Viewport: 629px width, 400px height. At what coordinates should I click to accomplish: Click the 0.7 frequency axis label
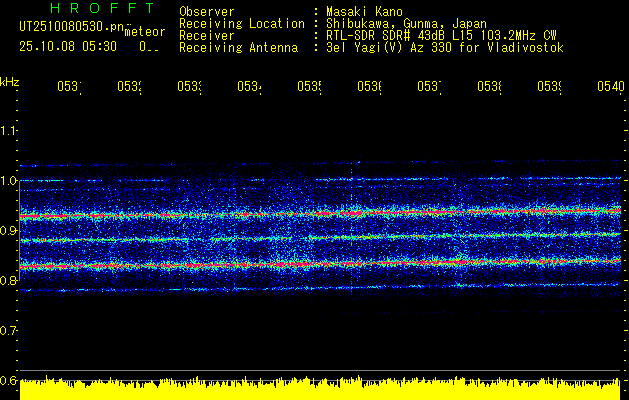point(8,331)
